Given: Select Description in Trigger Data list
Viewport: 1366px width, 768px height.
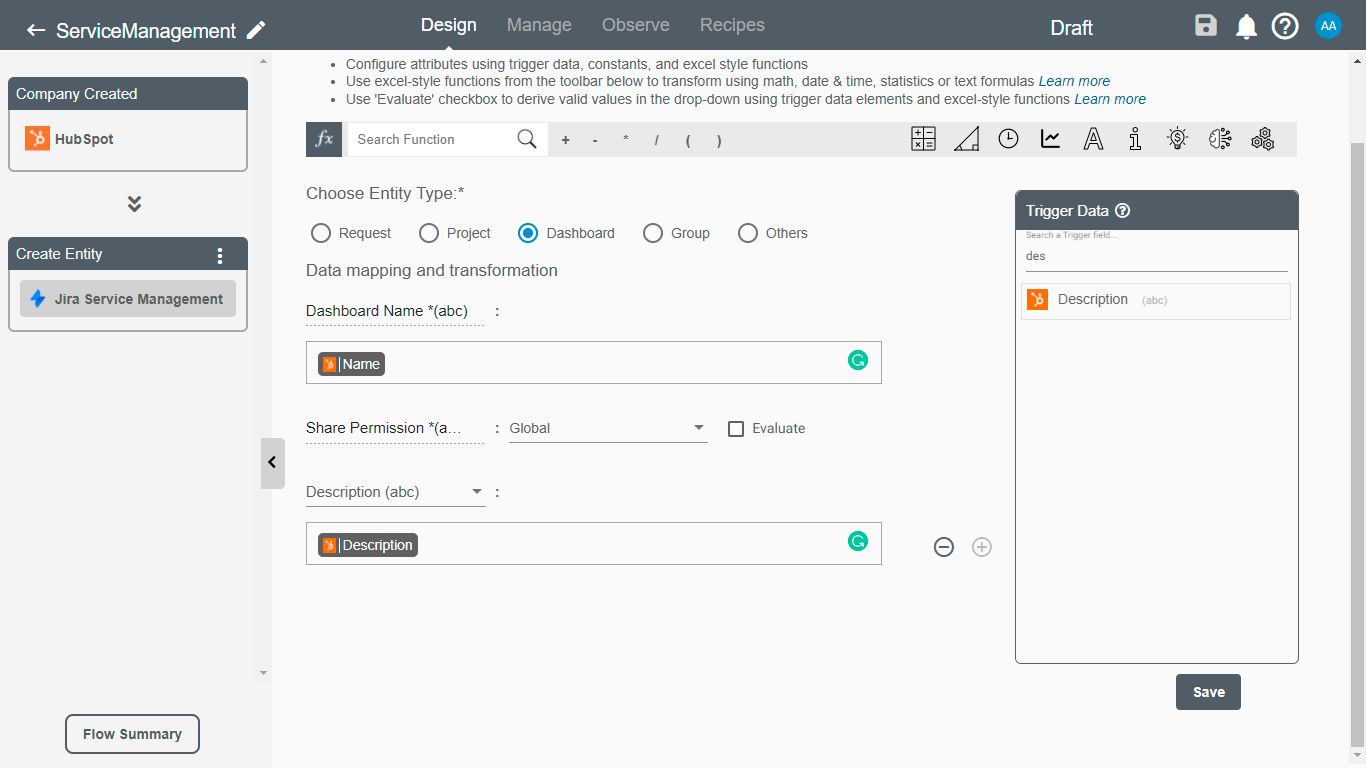Looking at the screenshot, I should 1156,300.
